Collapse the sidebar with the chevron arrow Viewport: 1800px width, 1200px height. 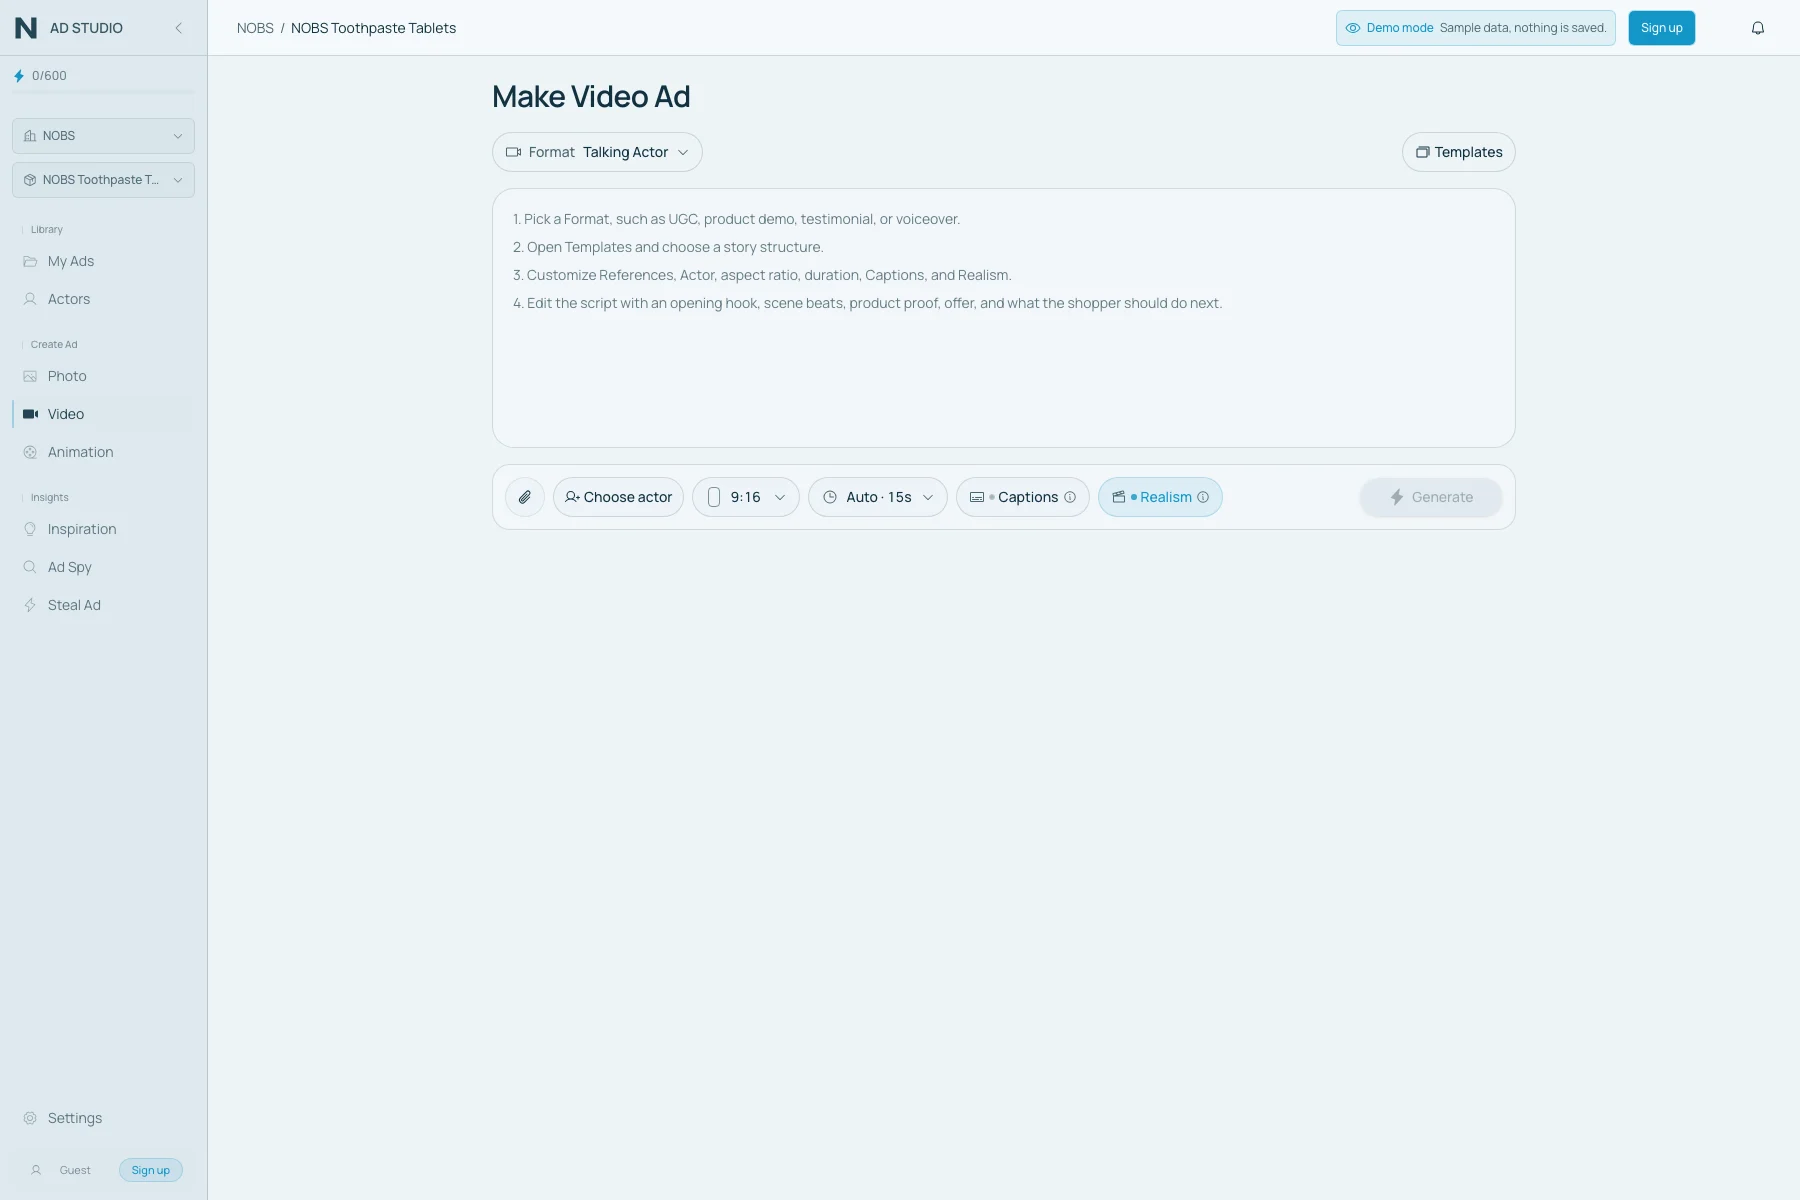(179, 28)
